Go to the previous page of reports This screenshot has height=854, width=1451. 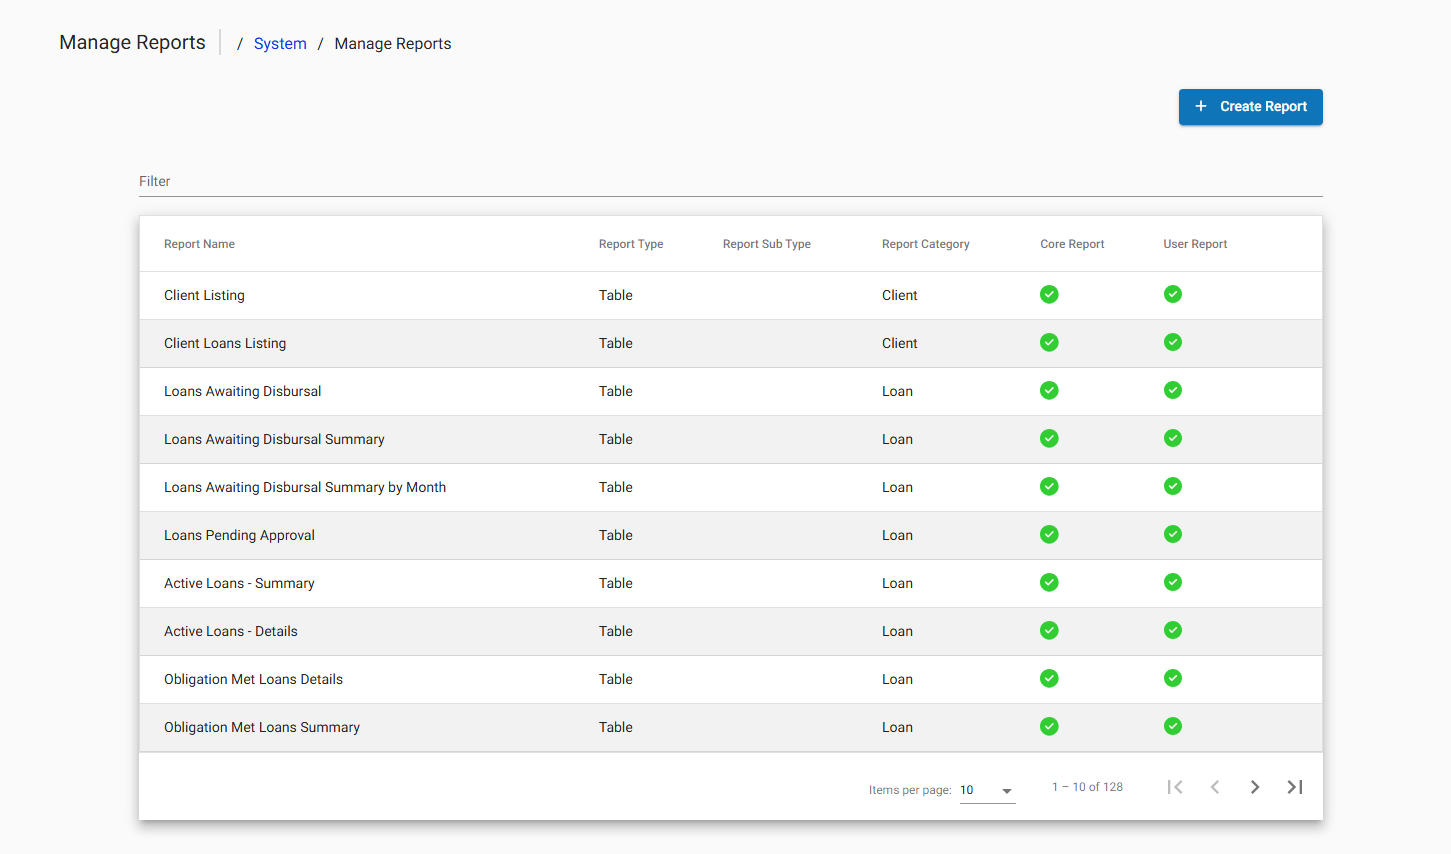1215,787
